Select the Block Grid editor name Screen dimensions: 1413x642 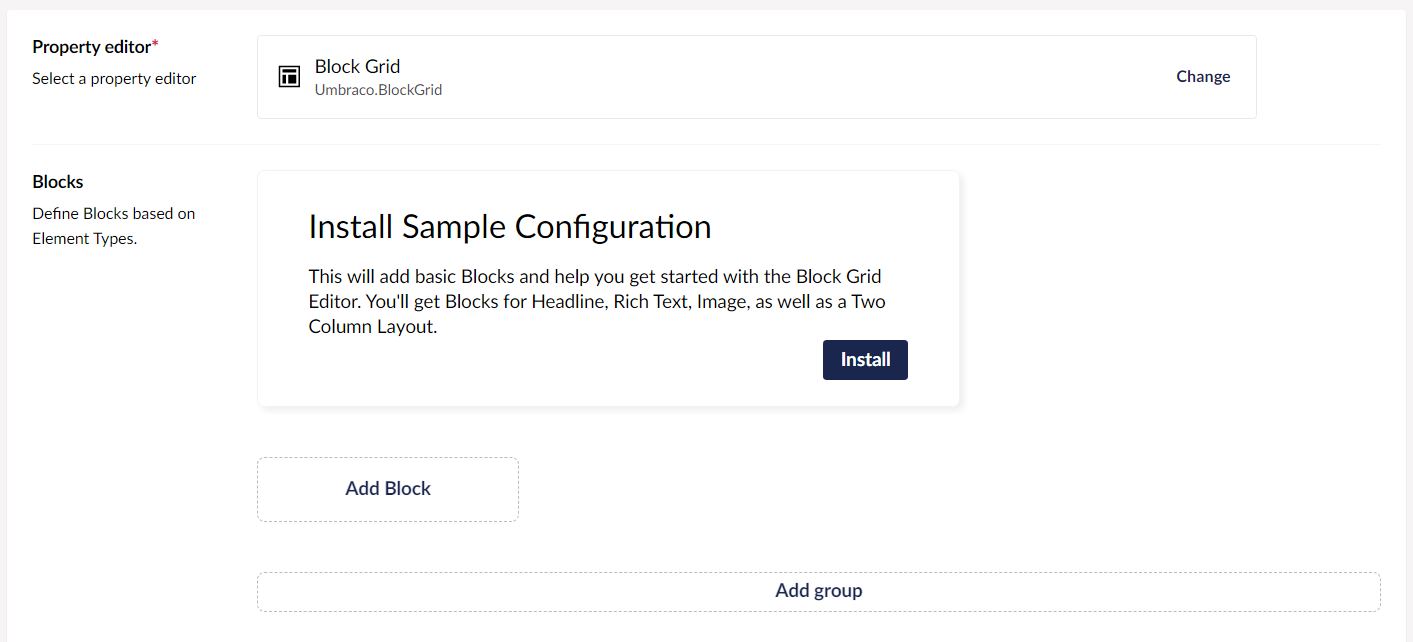coord(357,67)
